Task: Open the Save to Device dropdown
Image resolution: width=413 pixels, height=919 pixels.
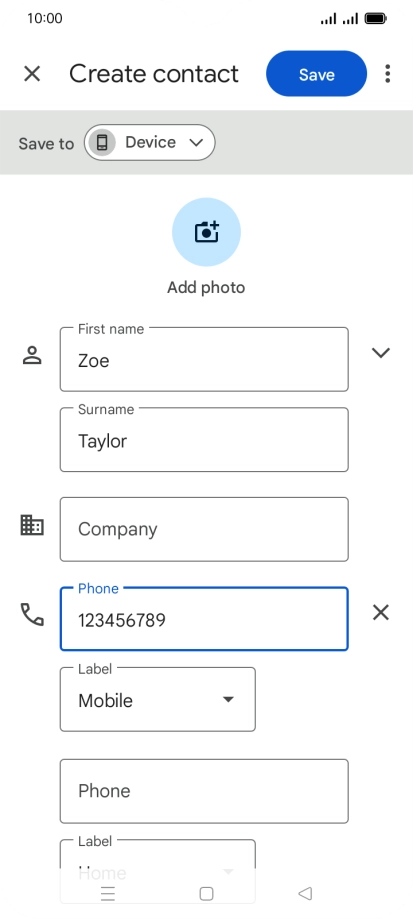Action: (150, 142)
